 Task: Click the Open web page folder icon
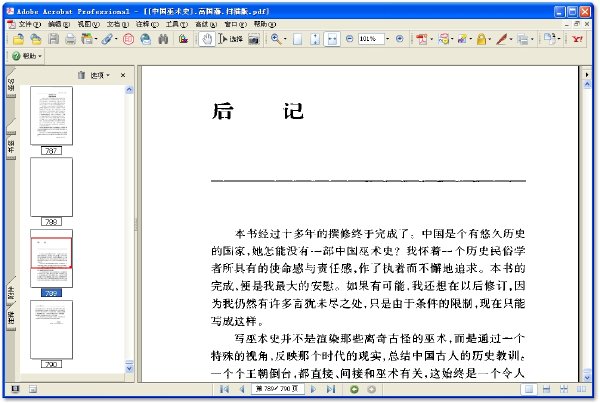tap(36, 39)
